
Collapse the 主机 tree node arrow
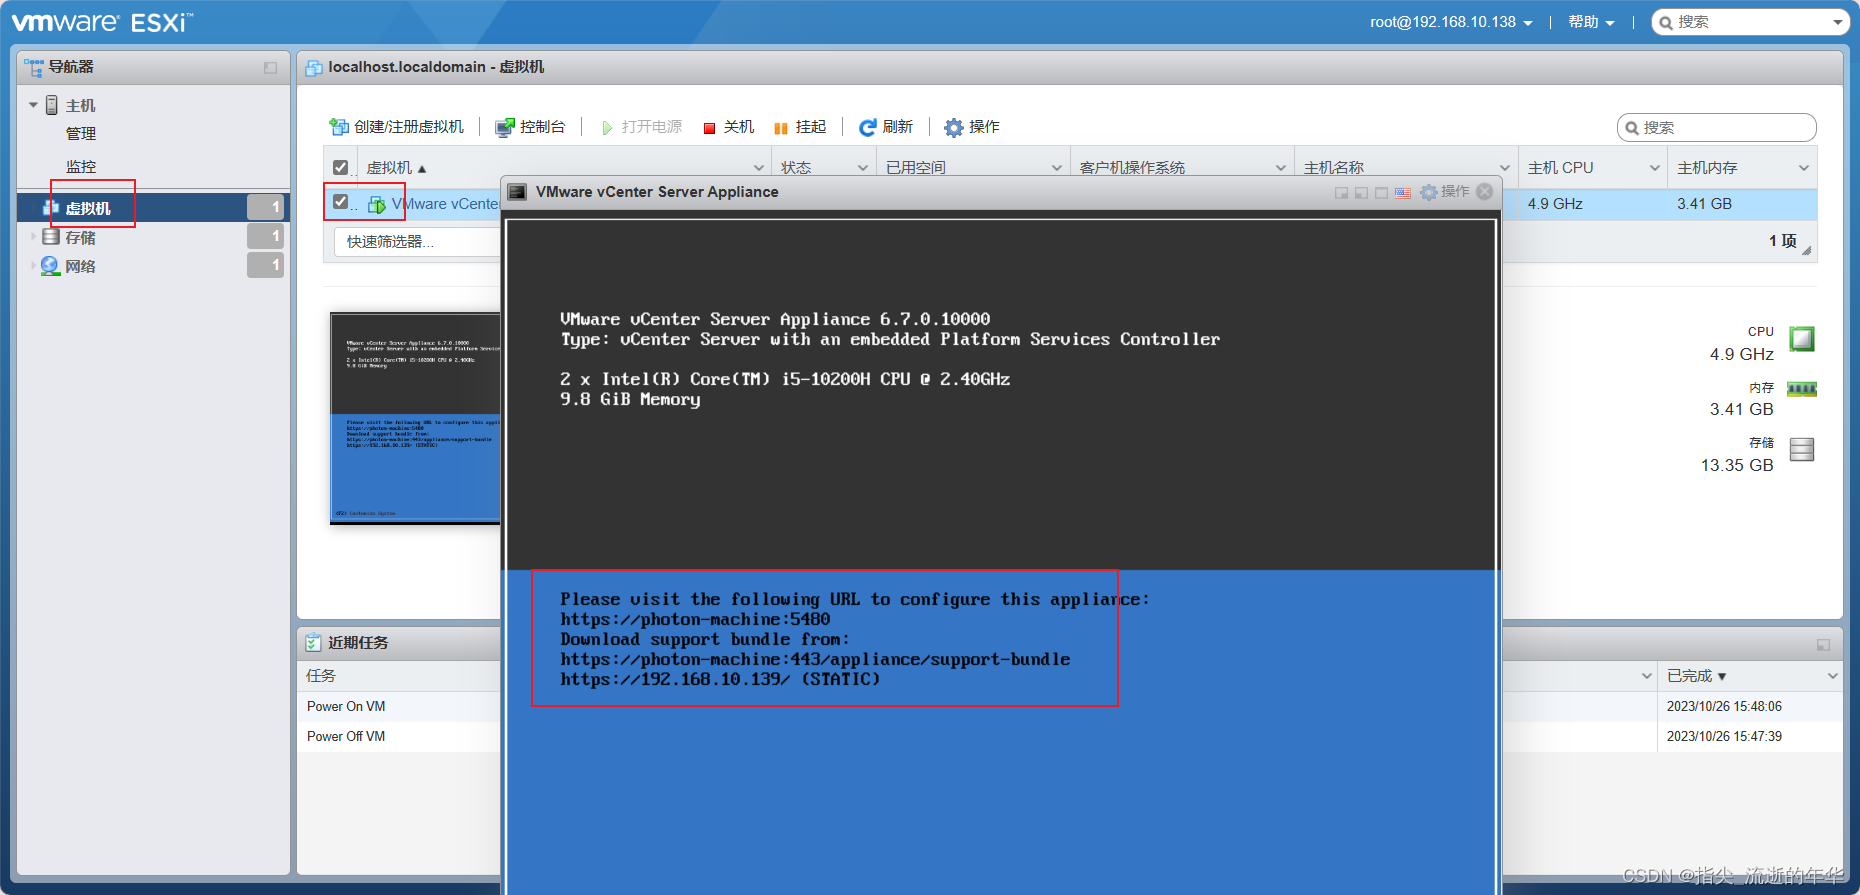[x=33, y=105]
